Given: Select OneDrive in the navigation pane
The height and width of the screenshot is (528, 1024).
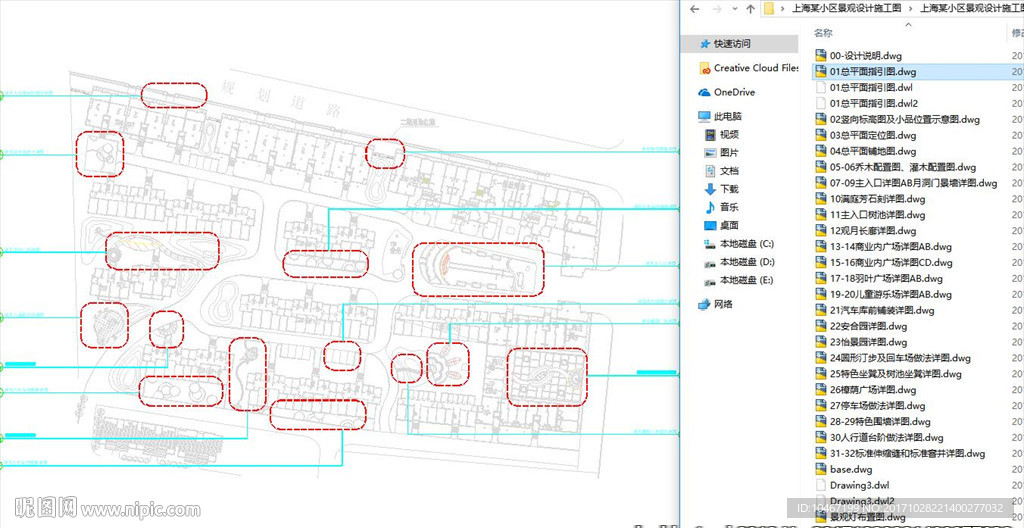Looking at the screenshot, I should tap(734, 92).
